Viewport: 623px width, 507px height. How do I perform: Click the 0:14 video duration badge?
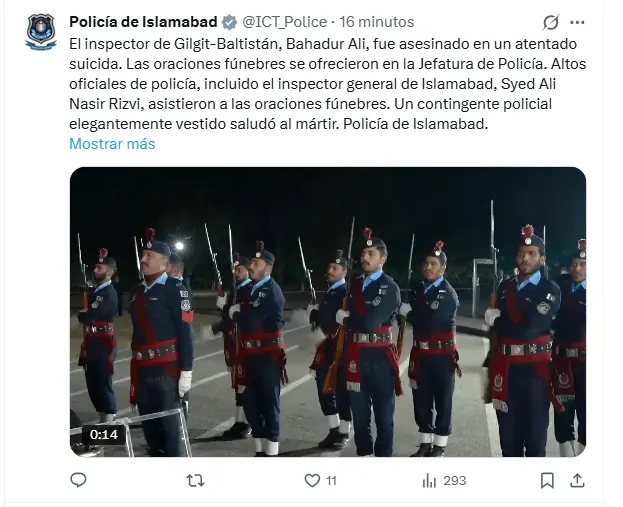pos(103,435)
